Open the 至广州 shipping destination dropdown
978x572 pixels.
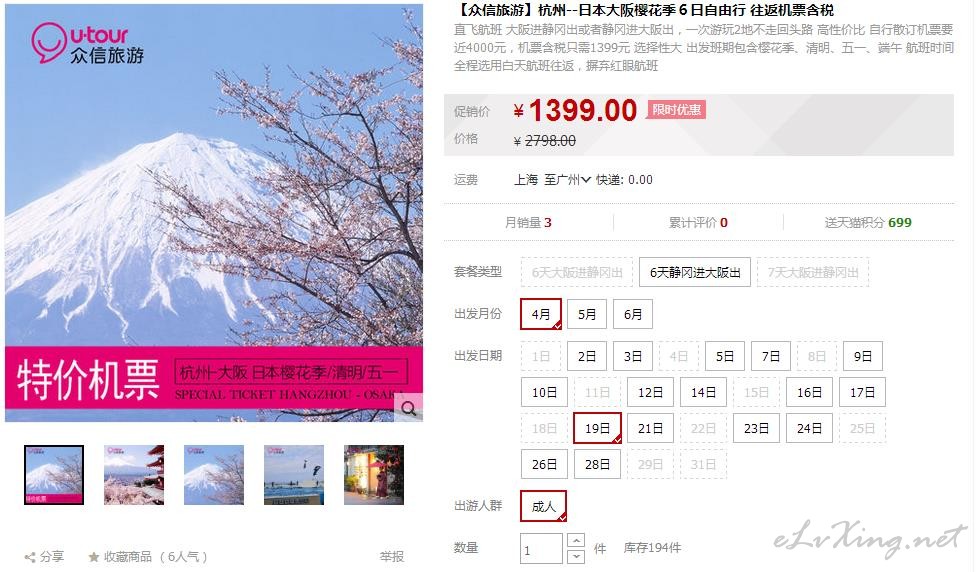click(x=567, y=180)
